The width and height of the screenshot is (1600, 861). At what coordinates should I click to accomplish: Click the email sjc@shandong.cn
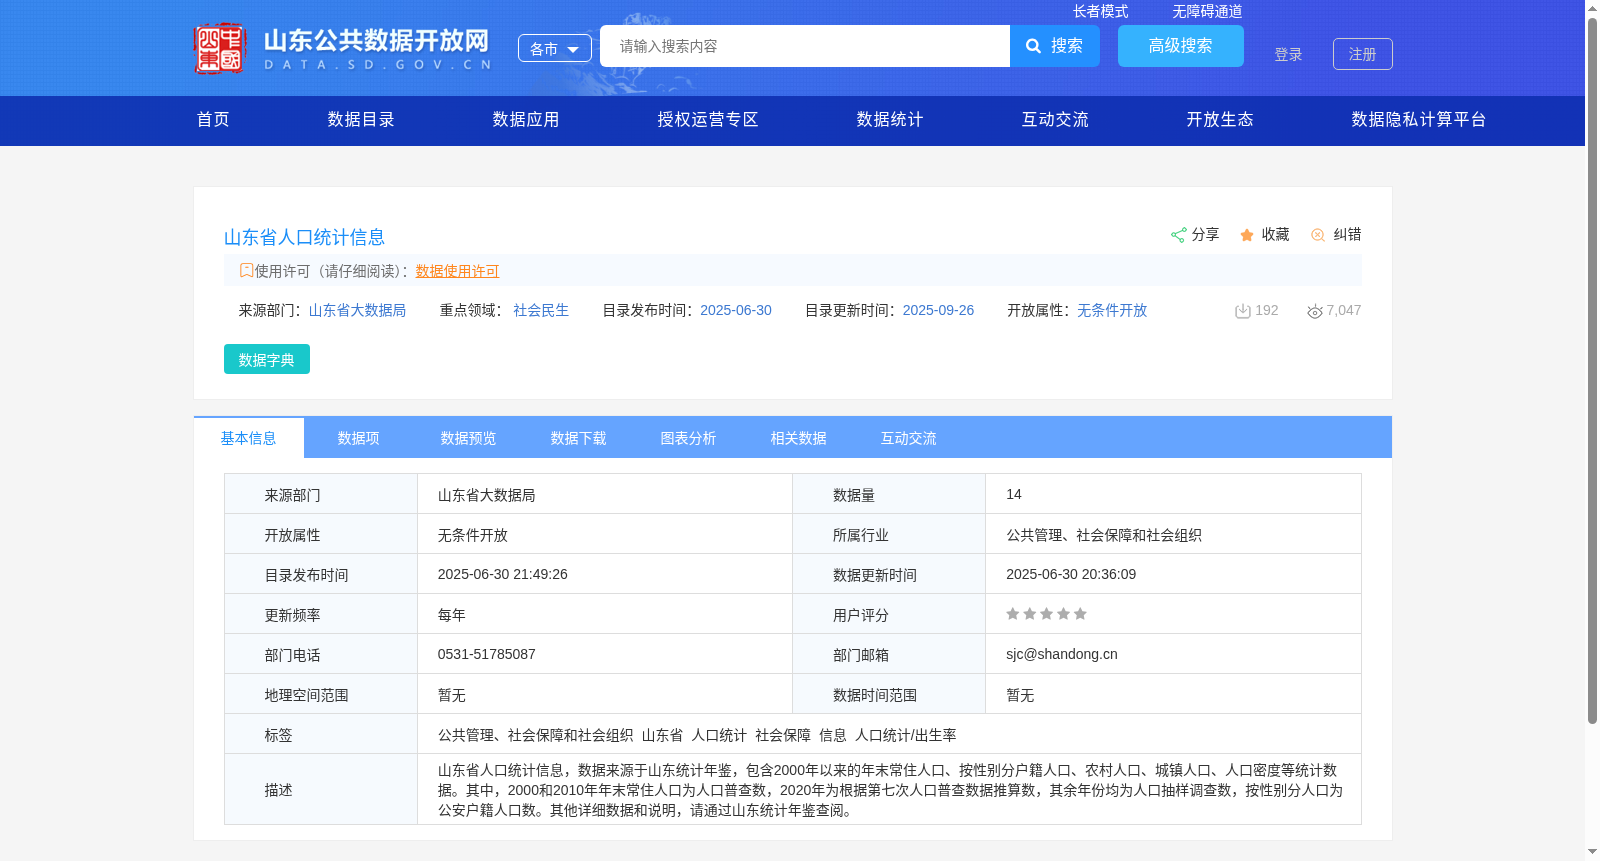pos(1062,654)
